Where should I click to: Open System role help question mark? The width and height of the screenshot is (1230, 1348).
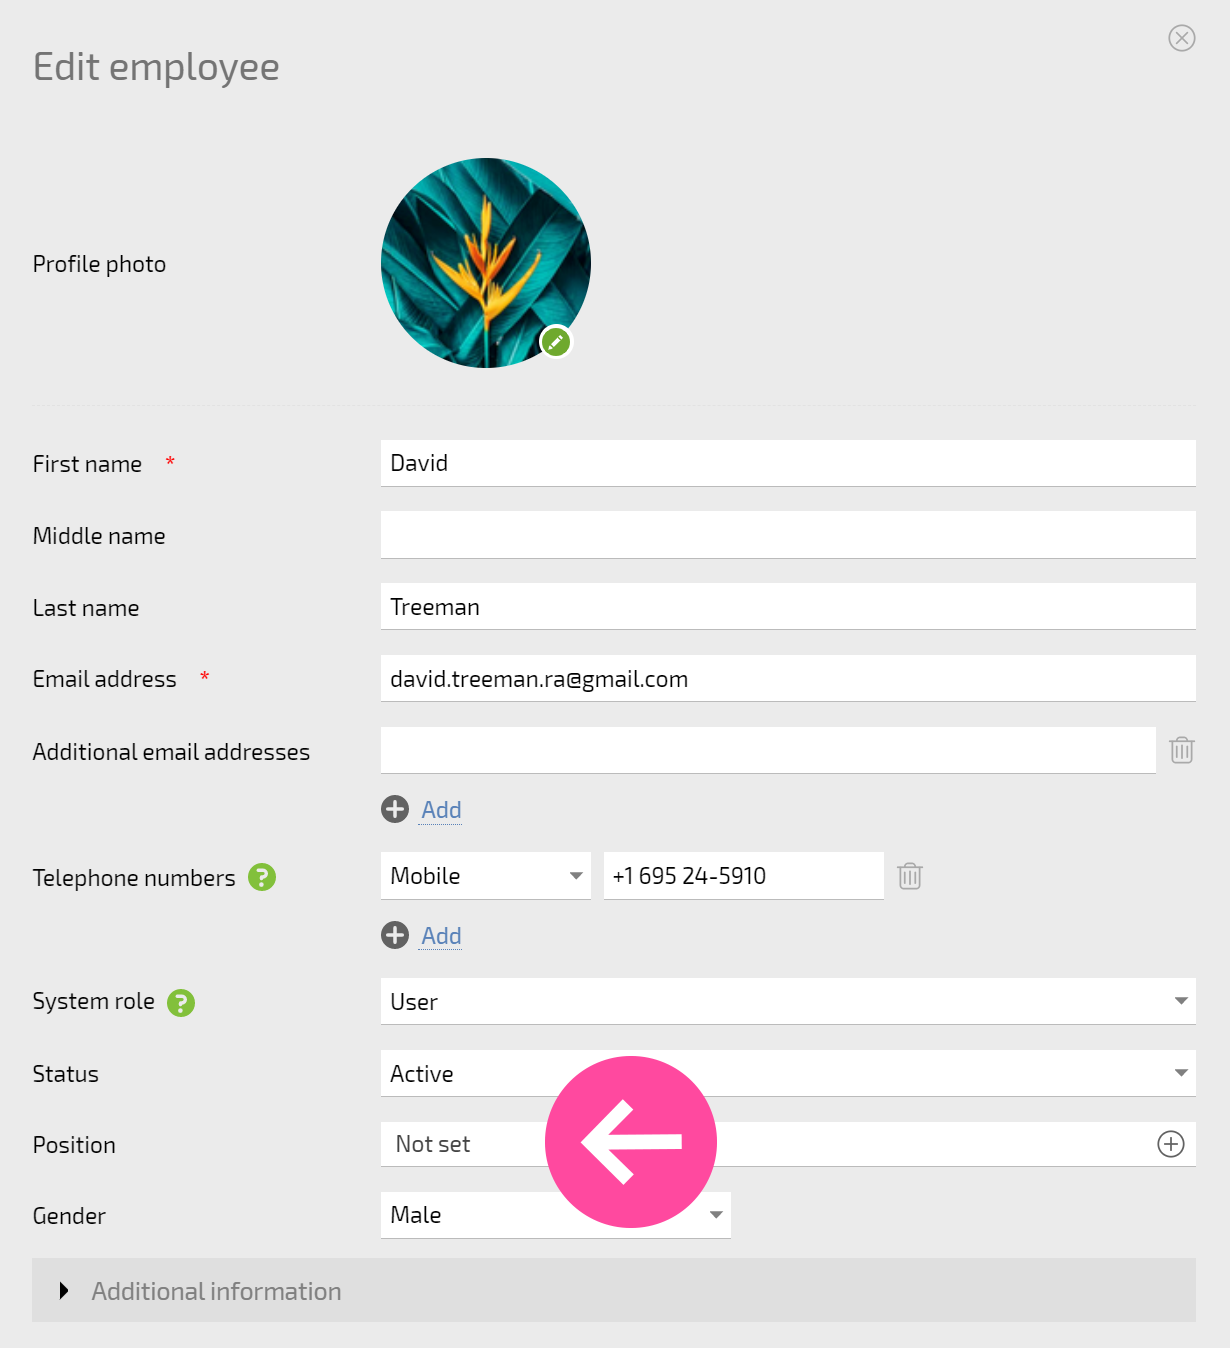(x=181, y=1002)
